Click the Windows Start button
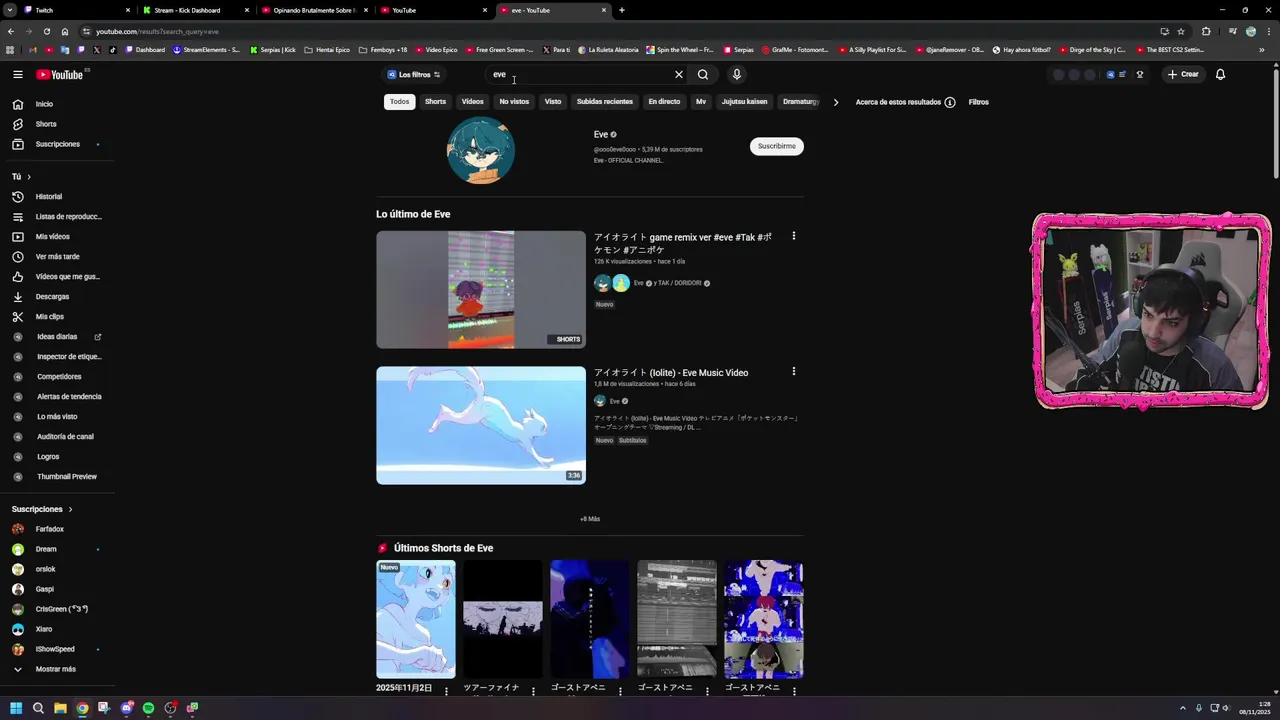The height and width of the screenshot is (720, 1280). click(x=16, y=708)
